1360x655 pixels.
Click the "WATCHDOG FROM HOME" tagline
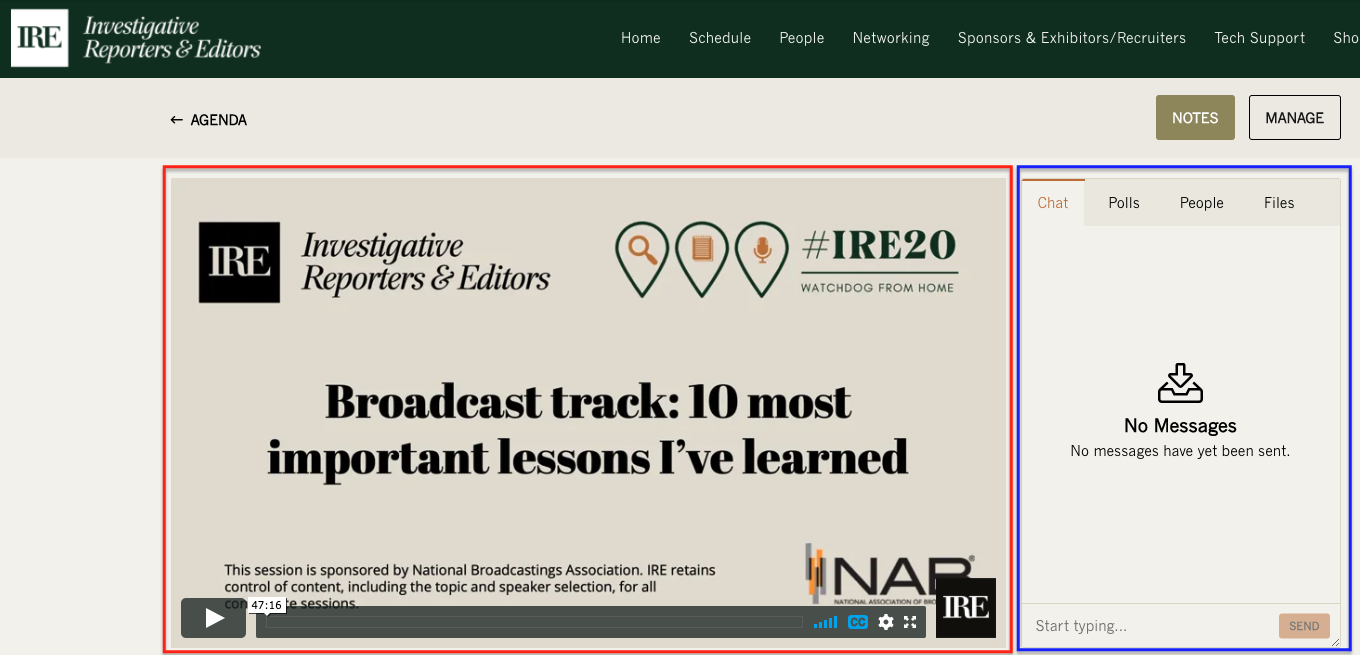click(878, 288)
